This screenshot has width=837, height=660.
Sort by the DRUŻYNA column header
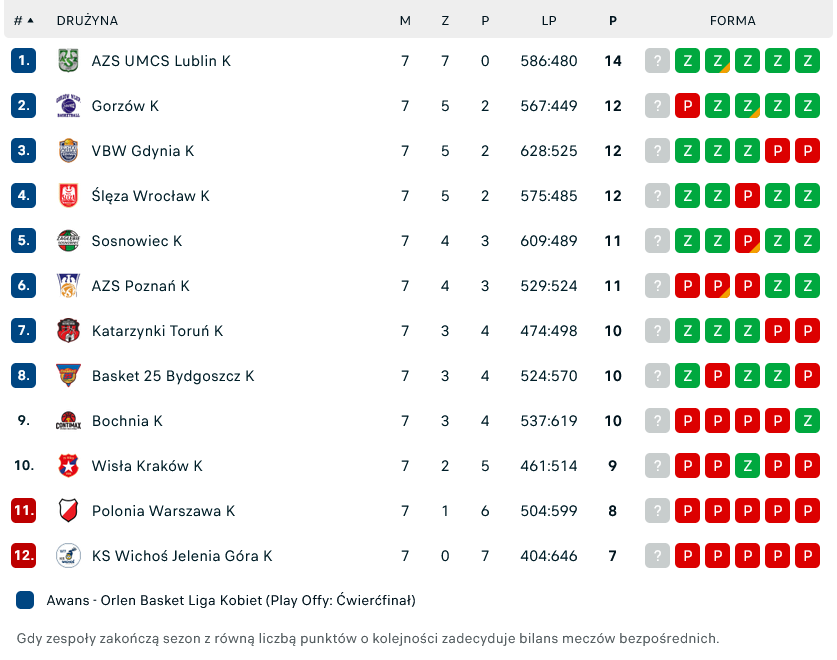click(x=87, y=20)
